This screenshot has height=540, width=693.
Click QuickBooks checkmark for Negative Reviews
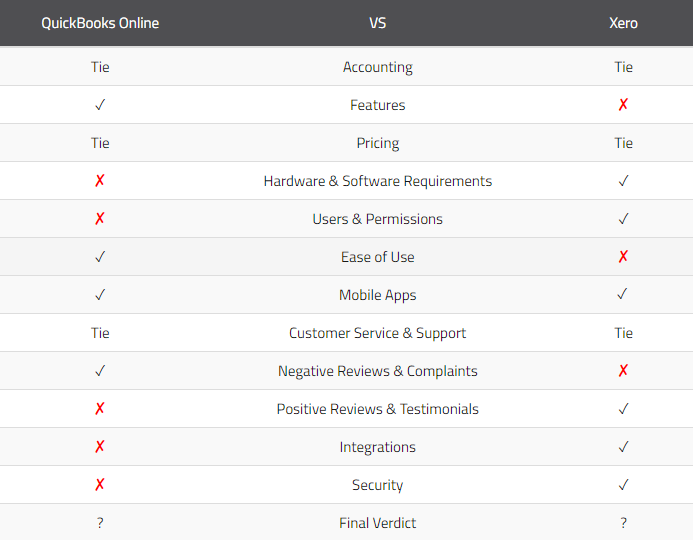[x=100, y=371]
